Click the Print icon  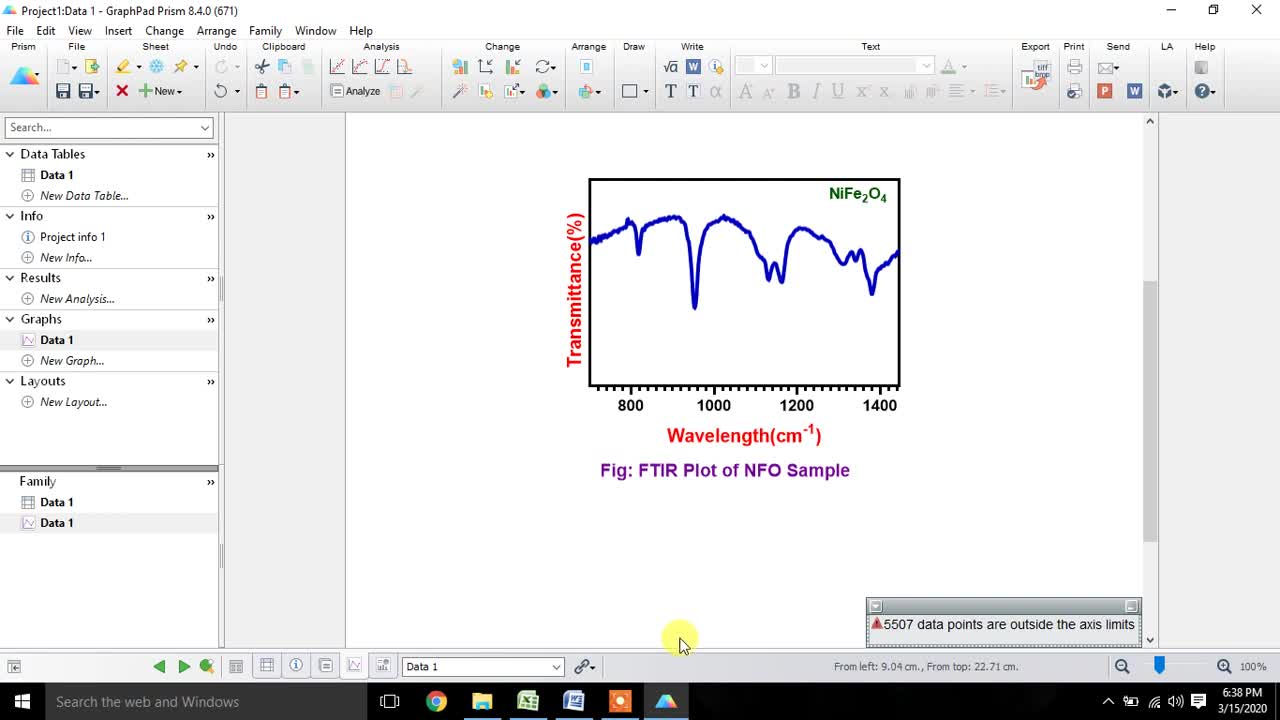tap(1075, 67)
